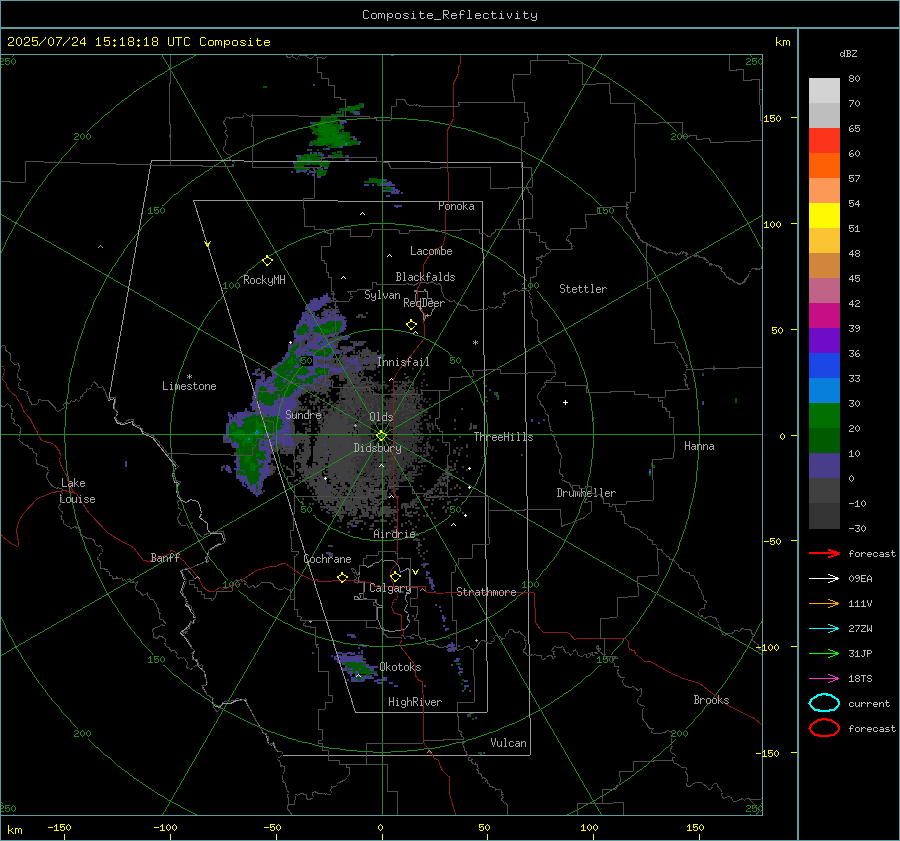
Task: Click the Calgary city label
Action: 390,588
